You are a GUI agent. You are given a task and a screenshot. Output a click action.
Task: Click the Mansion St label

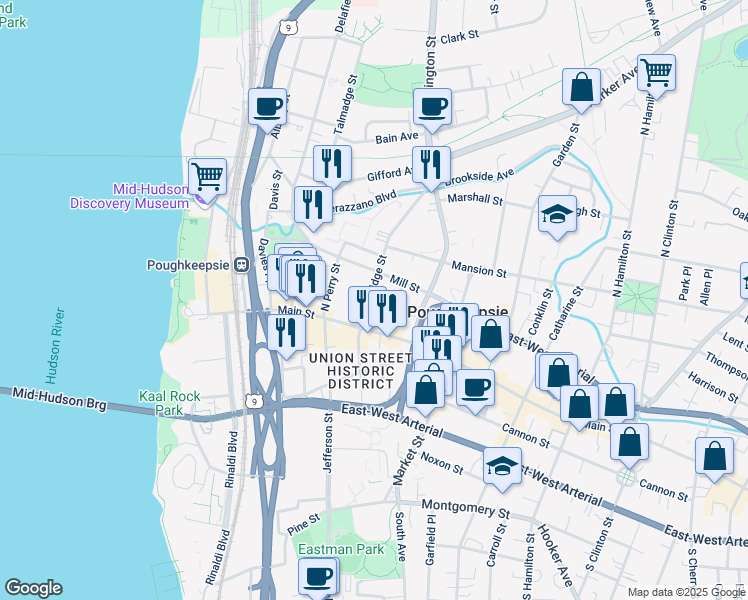pyautogui.click(x=479, y=269)
